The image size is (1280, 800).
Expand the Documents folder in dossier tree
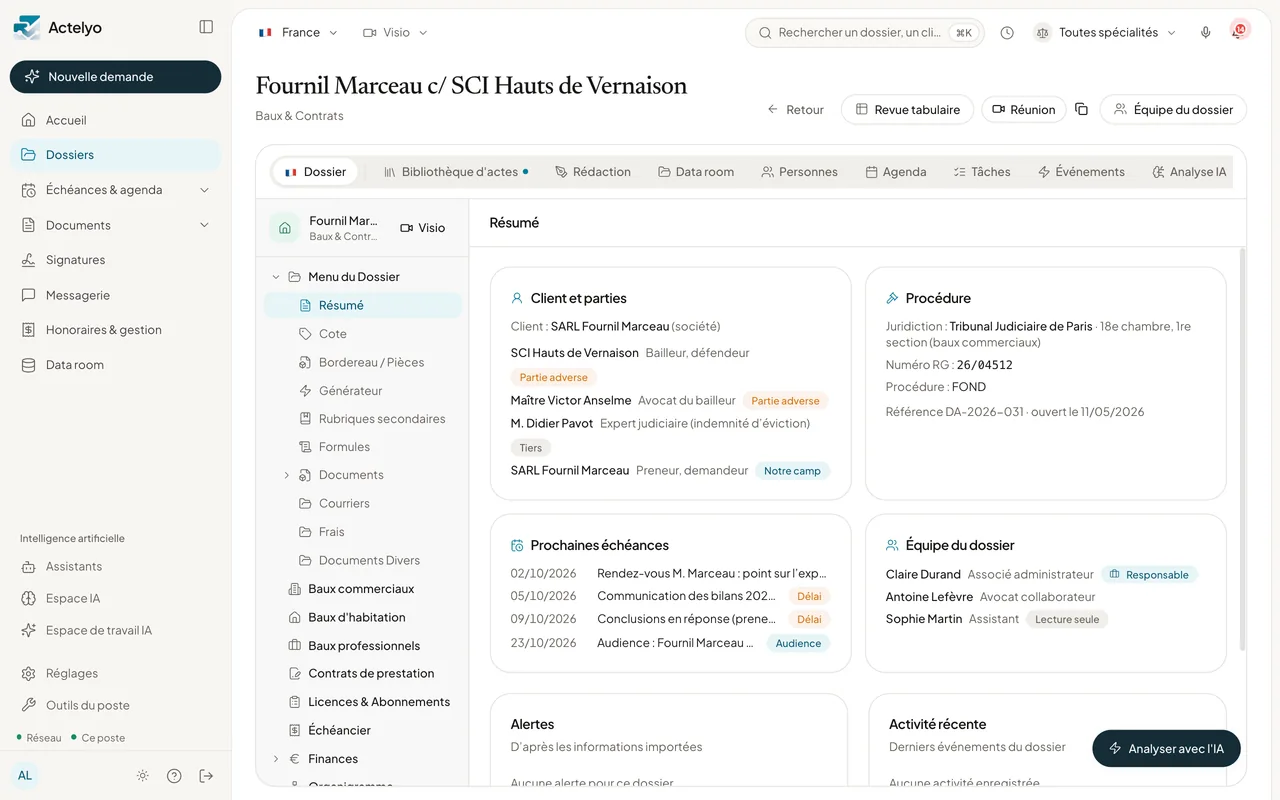point(287,475)
